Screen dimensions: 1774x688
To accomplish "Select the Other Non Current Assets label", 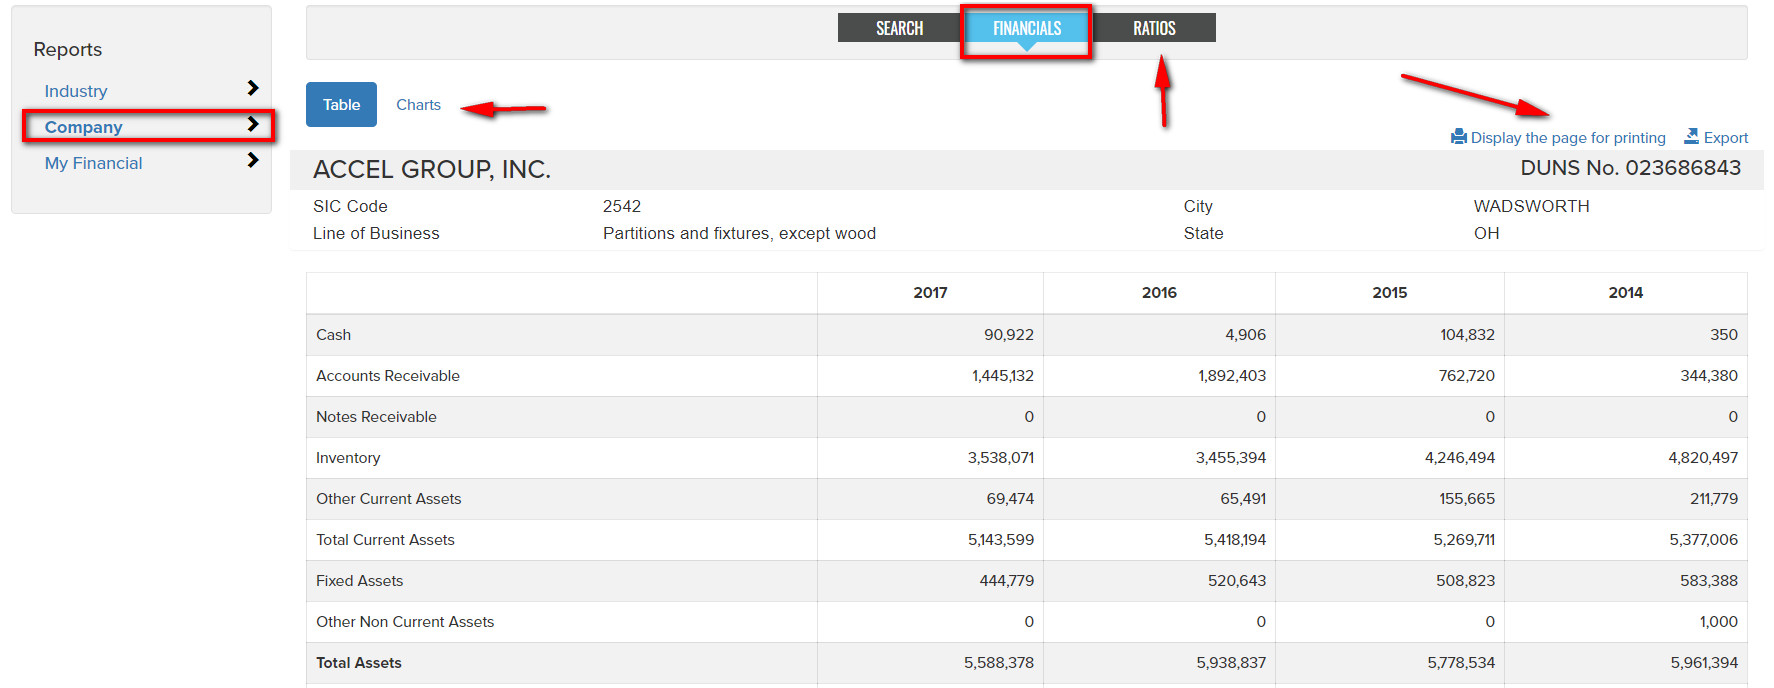I will 405,622.
